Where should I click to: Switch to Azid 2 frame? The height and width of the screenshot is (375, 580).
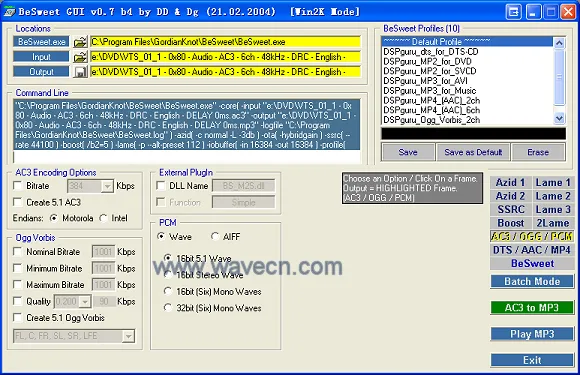pyautogui.click(x=510, y=196)
